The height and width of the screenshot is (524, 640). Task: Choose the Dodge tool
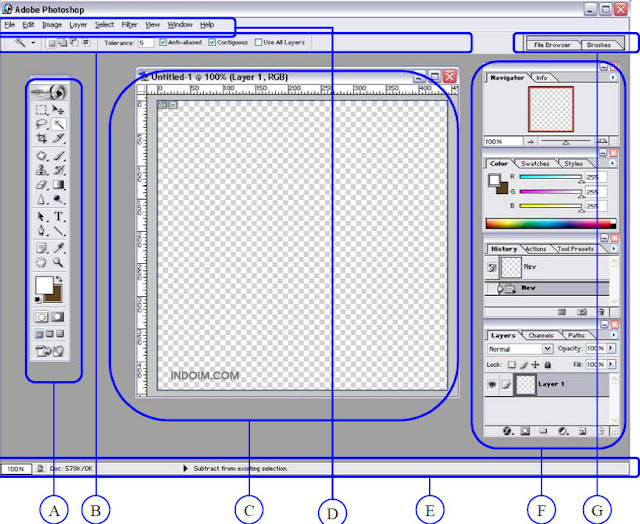(x=58, y=200)
